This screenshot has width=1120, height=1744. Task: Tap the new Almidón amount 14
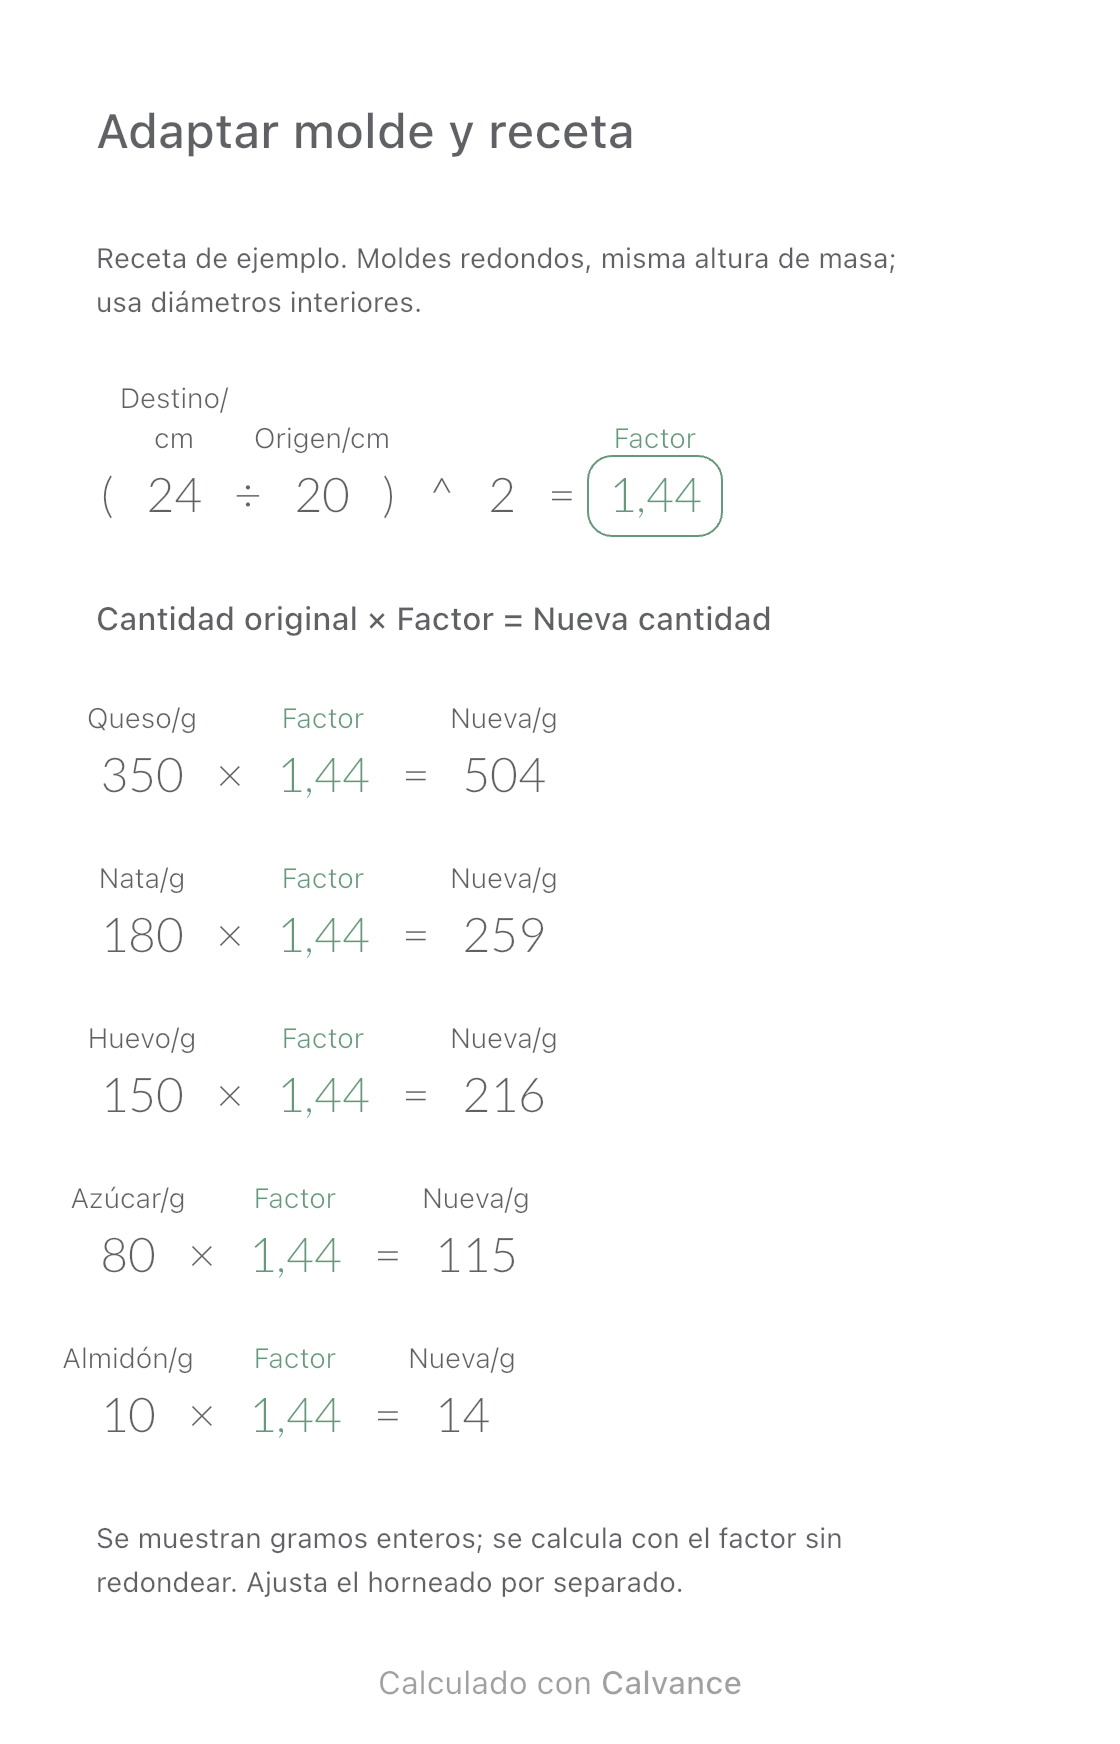[463, 1416]
